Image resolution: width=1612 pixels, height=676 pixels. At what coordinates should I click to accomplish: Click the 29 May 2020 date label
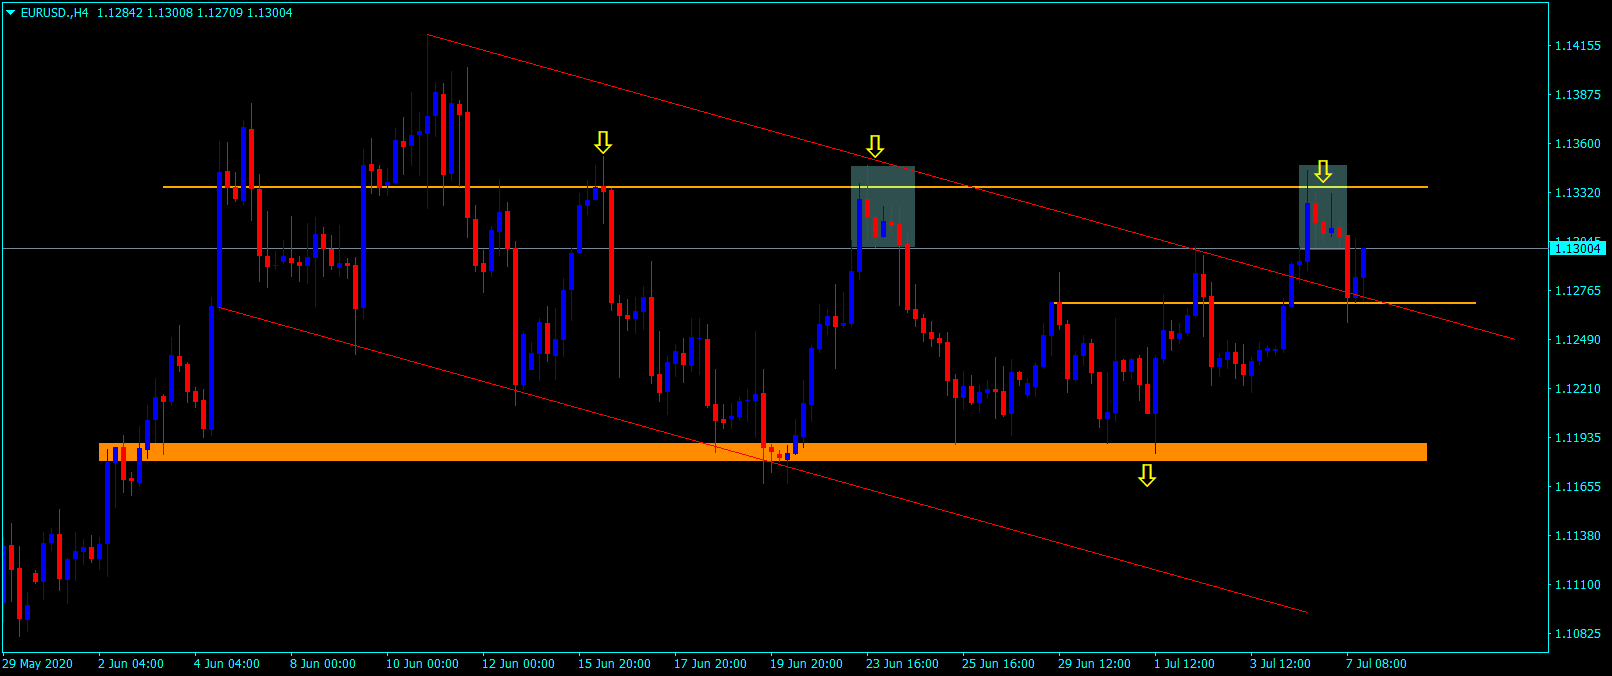(38, 664)
